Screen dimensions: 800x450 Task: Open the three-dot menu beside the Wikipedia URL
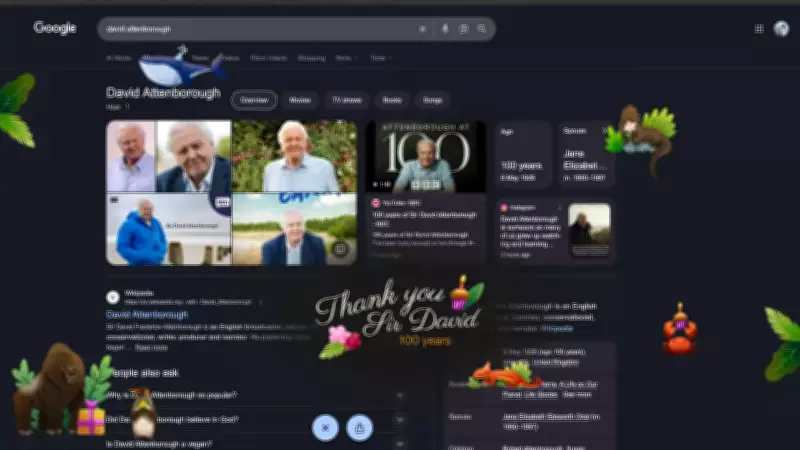click(x=260, y=302)
